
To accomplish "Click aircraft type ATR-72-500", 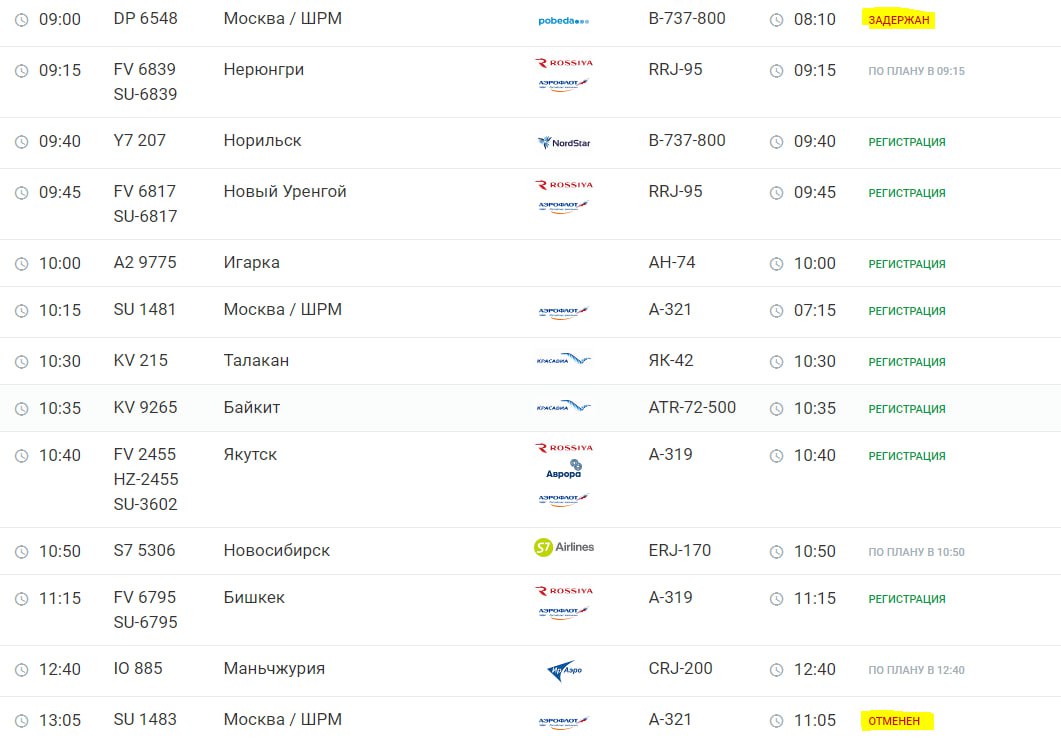I will pos(692,408).
